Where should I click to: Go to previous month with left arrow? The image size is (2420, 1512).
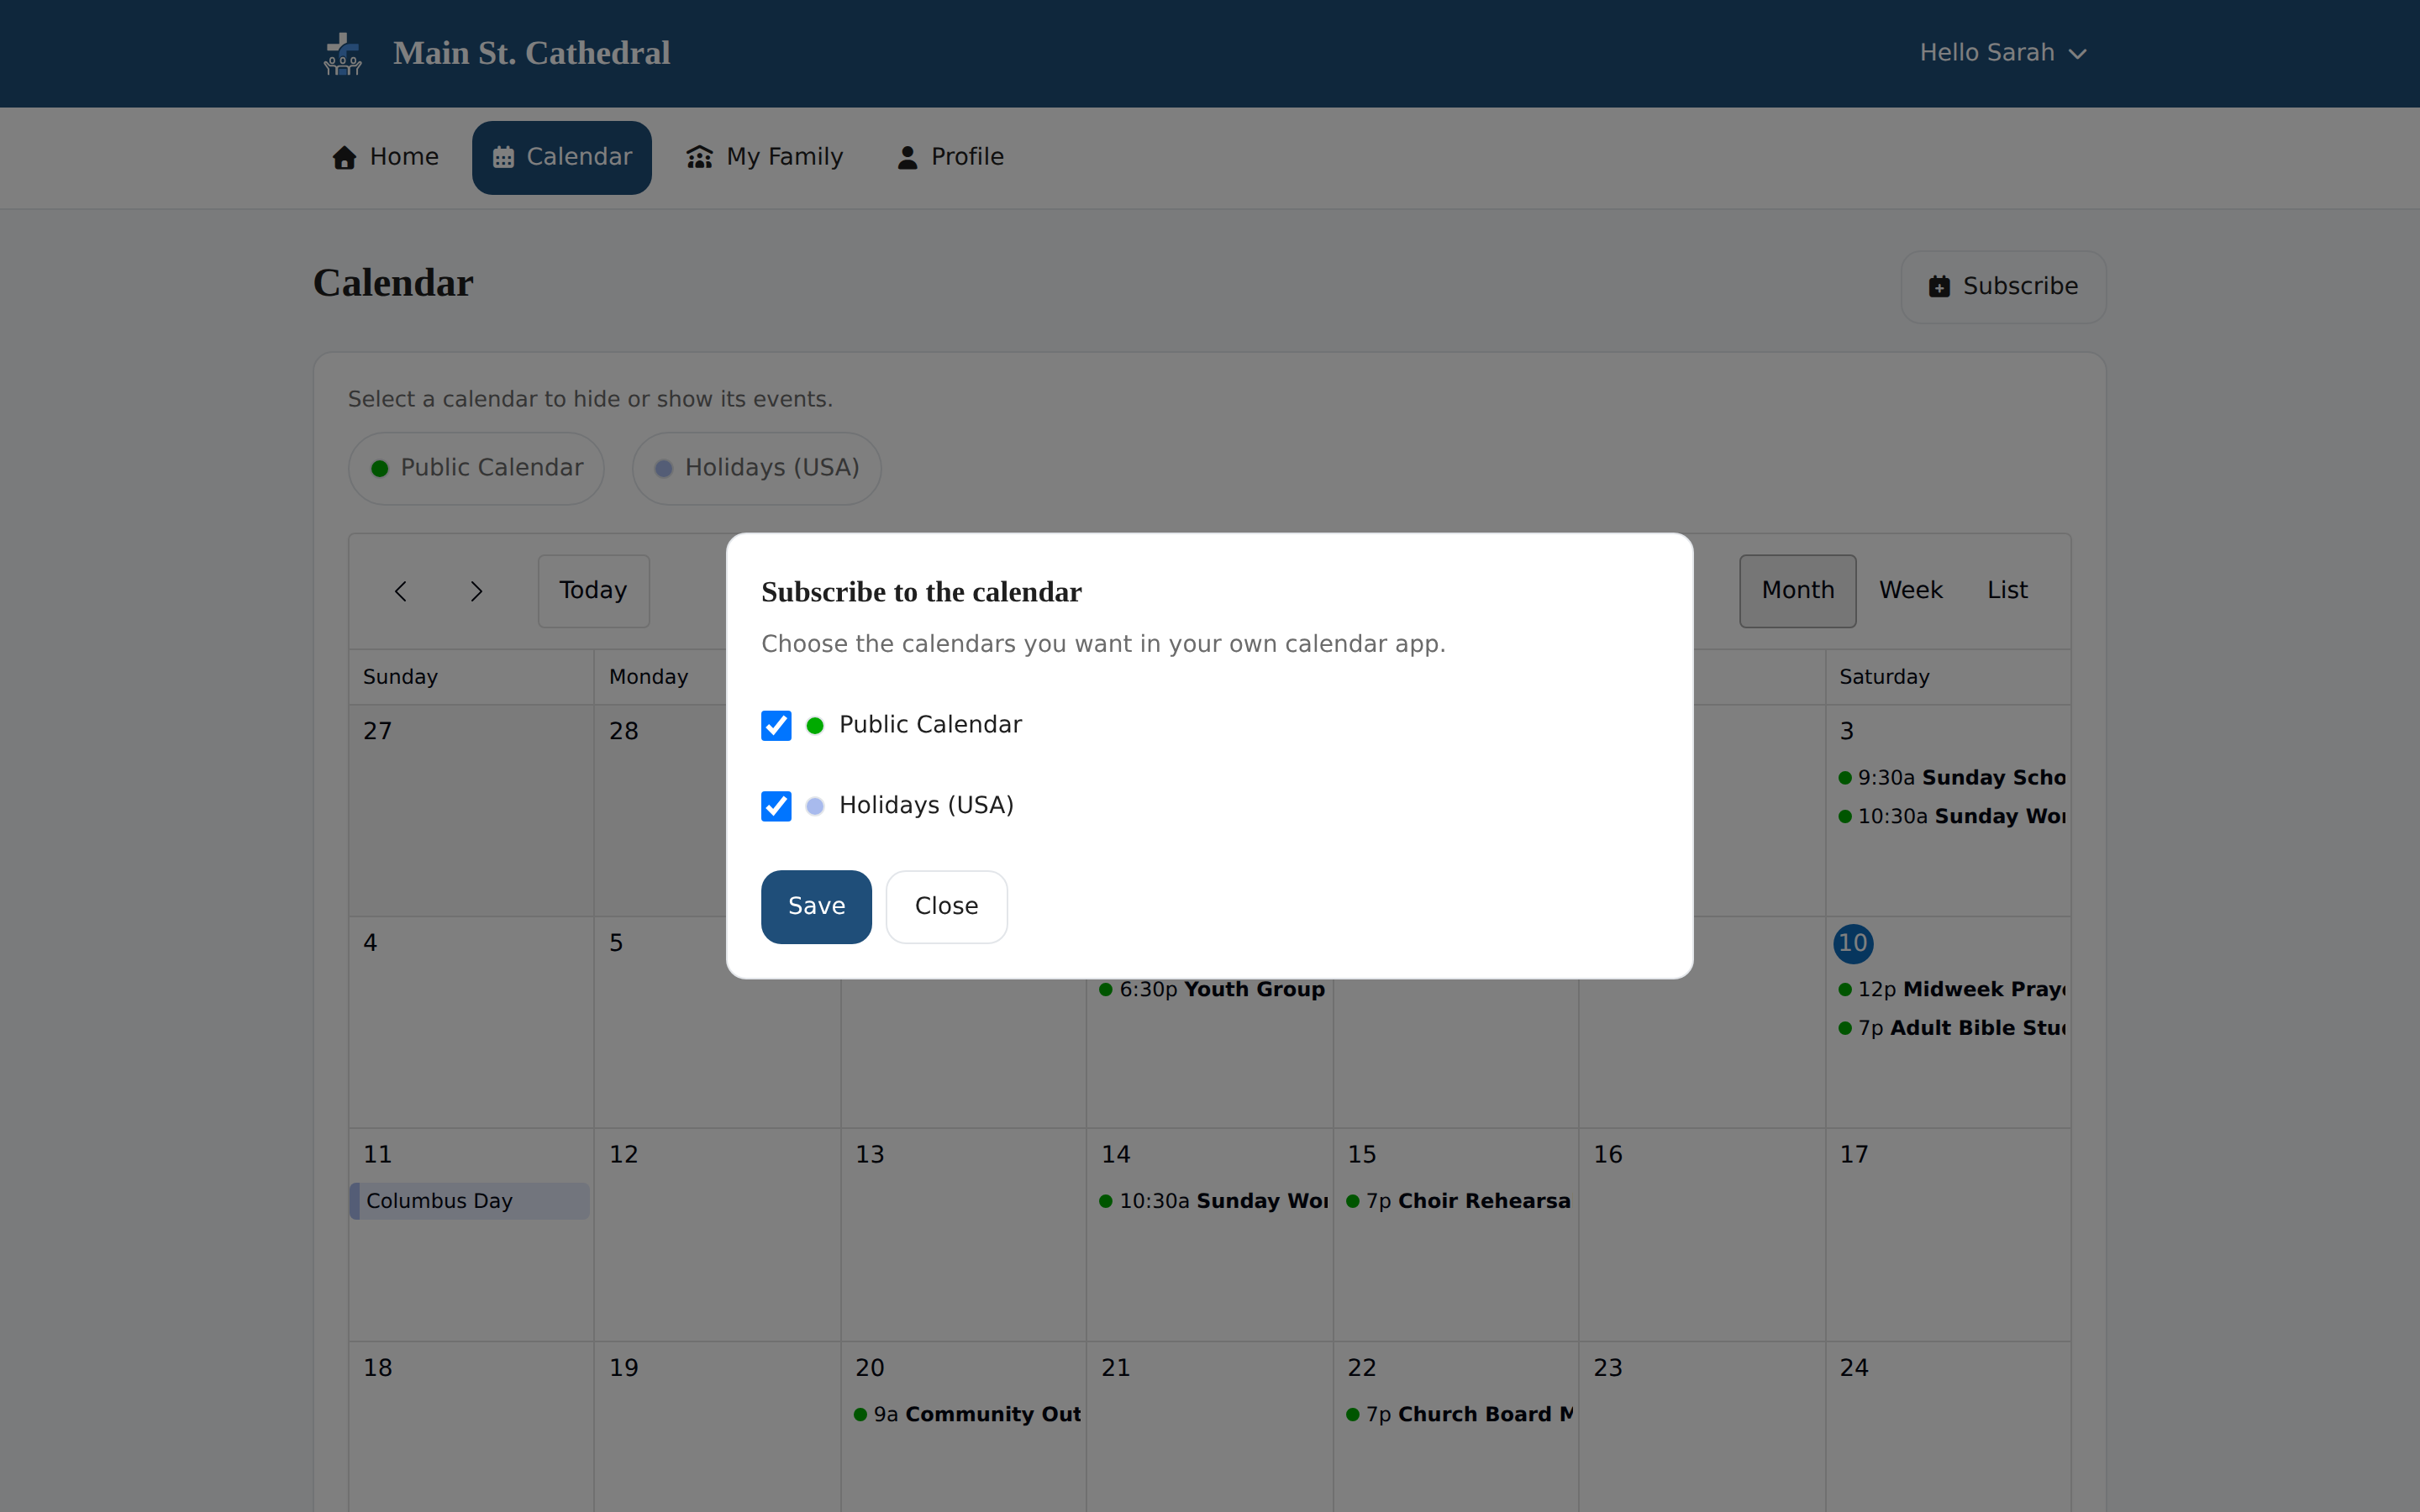(x=400, y=591)
